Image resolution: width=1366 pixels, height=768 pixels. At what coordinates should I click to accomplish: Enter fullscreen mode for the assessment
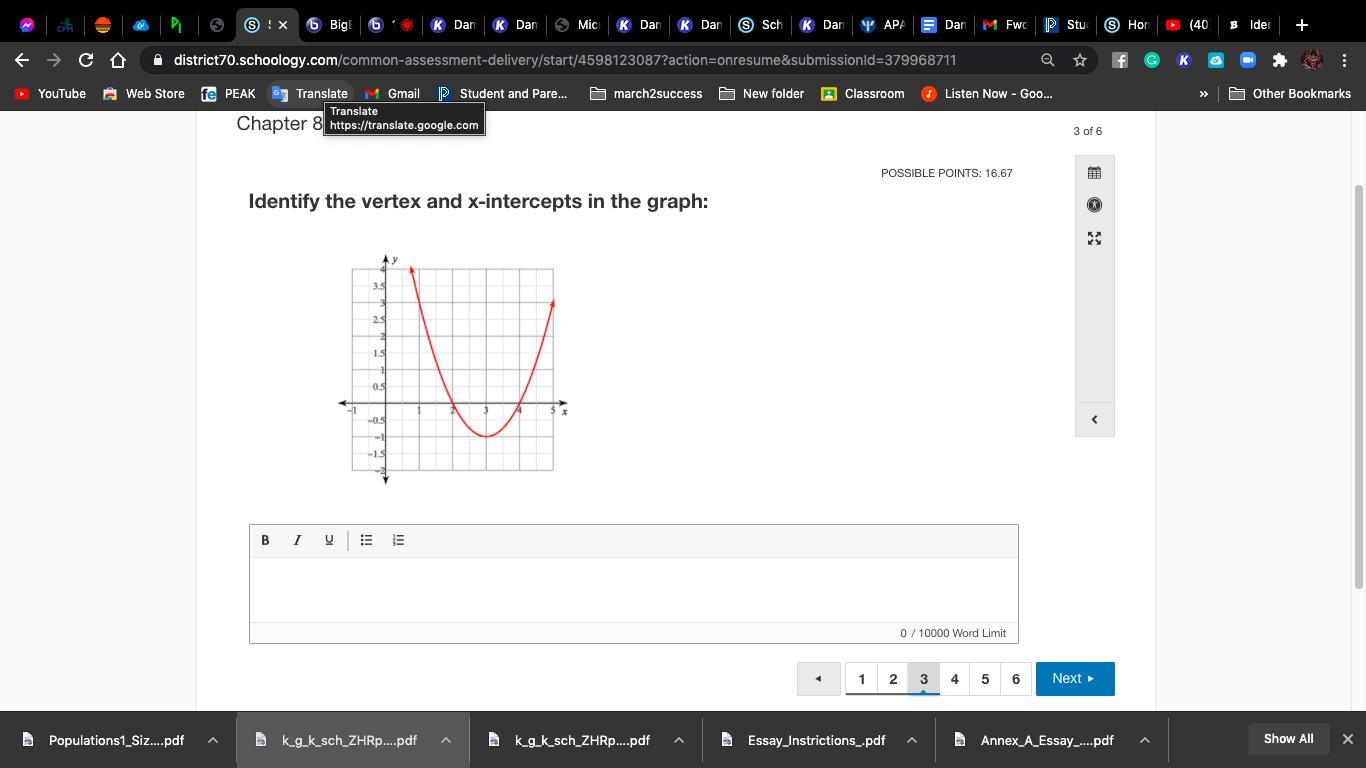coord(1094,238)
